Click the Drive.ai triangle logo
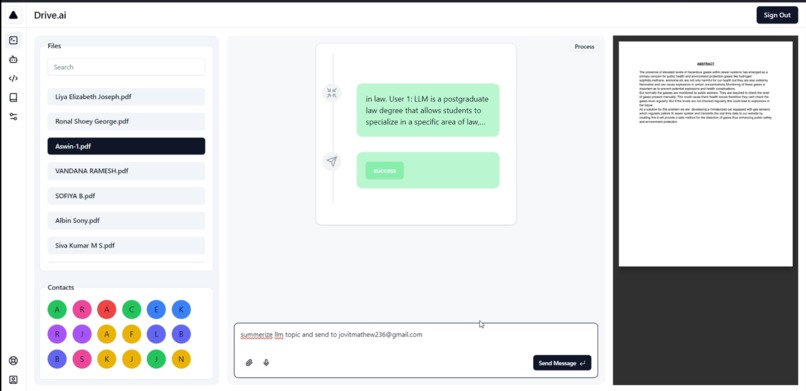Image resolution: width=806 pixels, height=391 pixels. (13, 15)
